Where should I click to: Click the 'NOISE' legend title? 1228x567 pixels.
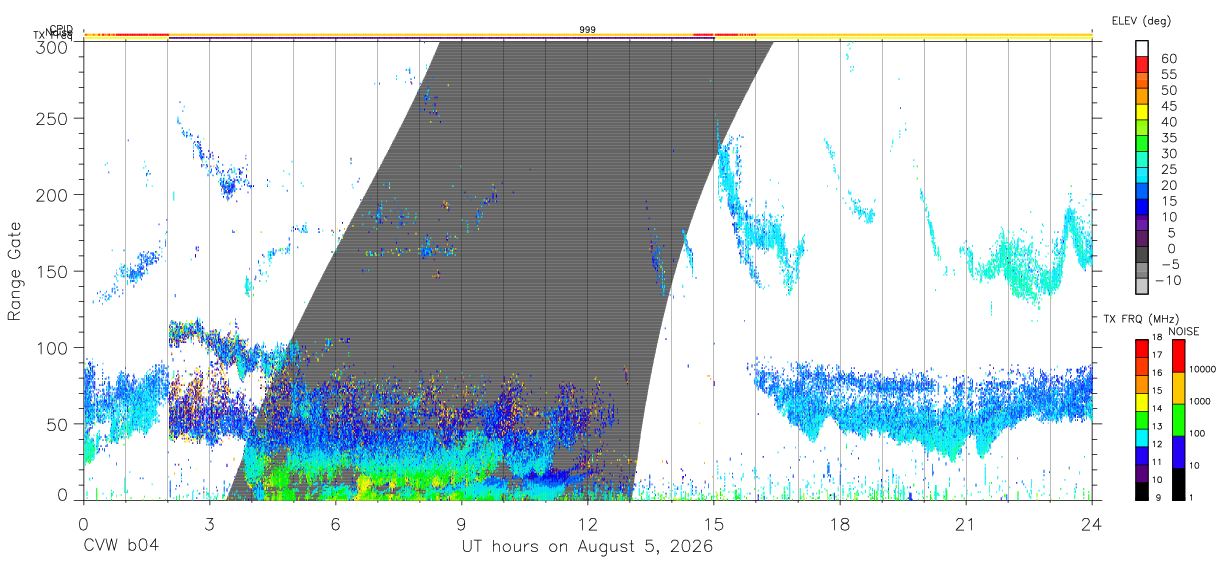tap(1183, 332)
